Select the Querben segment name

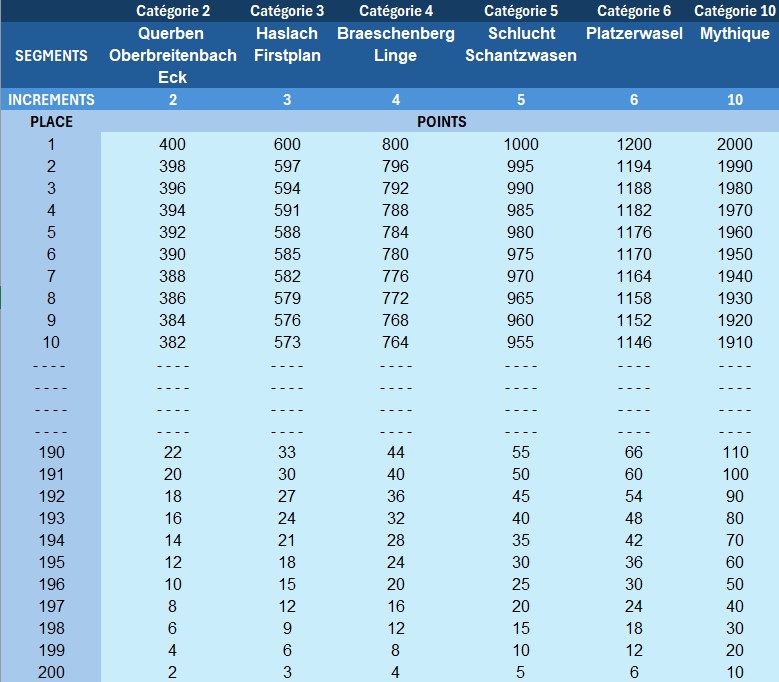(171, 33)
